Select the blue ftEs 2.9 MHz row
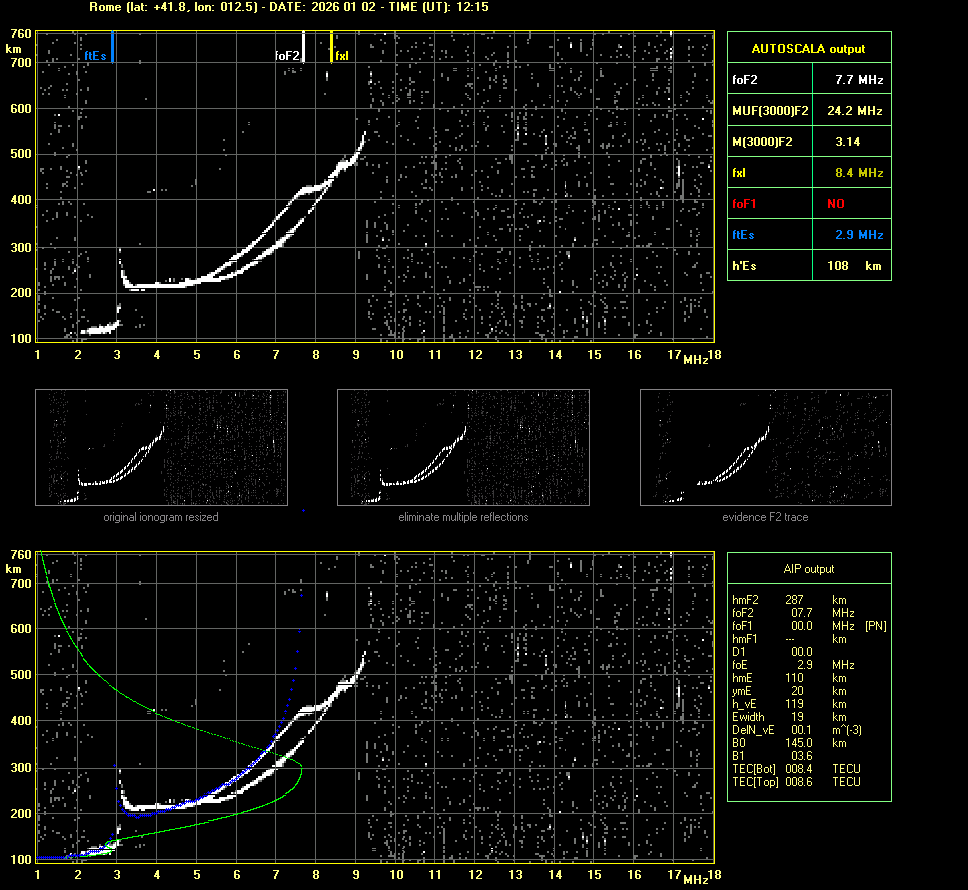The width and height of the screenshot is (968, 890). click(x=808, y=235)
